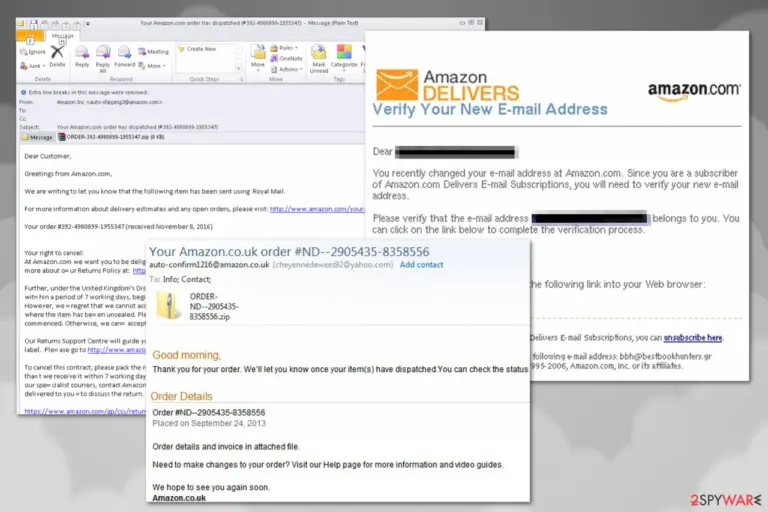
Task: Click the cheyennedewees92@yahoo.com address
Action: pyautogui.click(x=333, y=265)
